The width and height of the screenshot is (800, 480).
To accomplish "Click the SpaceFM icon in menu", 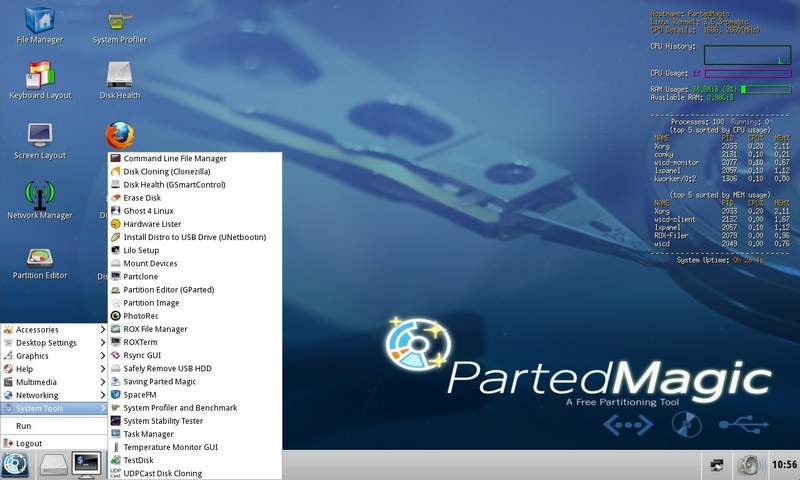I will [116, 394].
